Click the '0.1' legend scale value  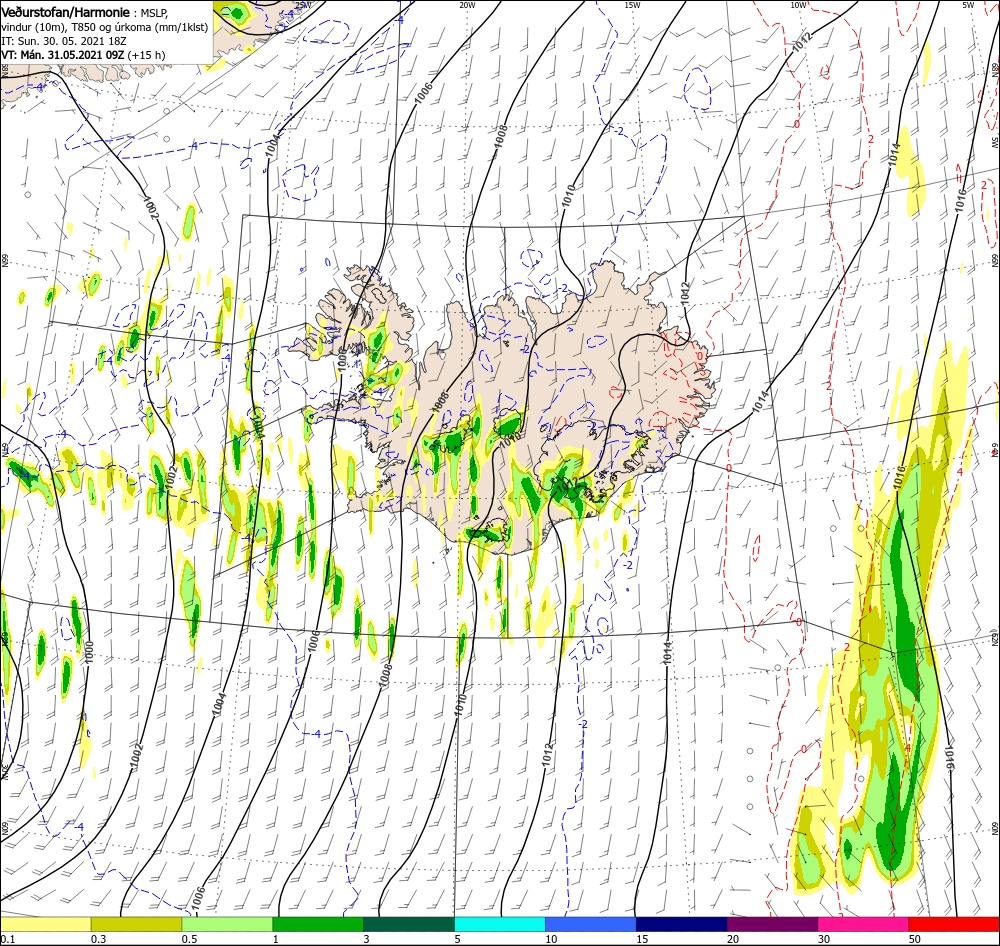(x=8, y=939)
